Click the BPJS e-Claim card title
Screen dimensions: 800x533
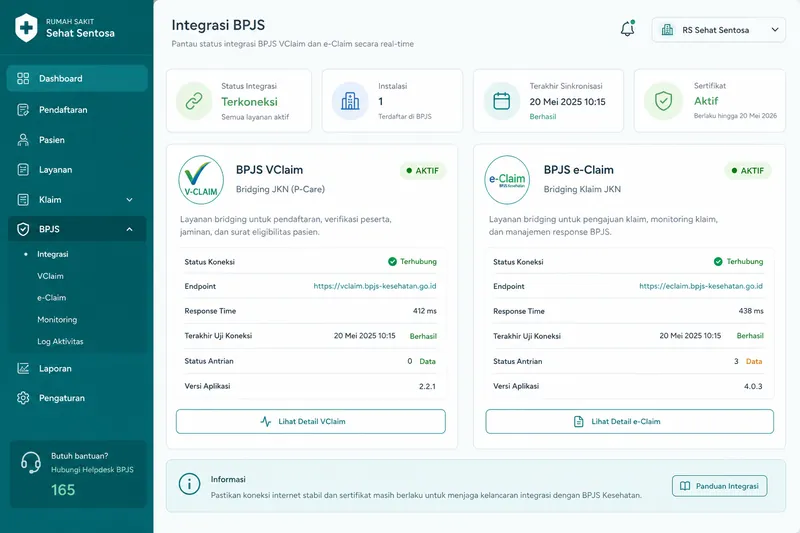(x=579, y=170)
